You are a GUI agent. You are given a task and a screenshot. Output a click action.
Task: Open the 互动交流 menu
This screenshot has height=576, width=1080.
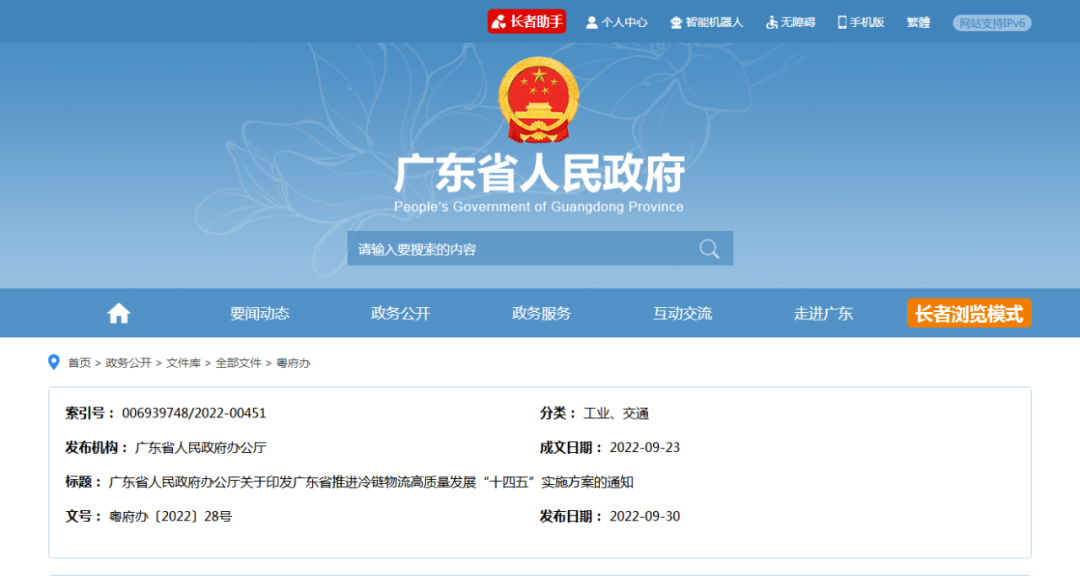pos(683,312)
